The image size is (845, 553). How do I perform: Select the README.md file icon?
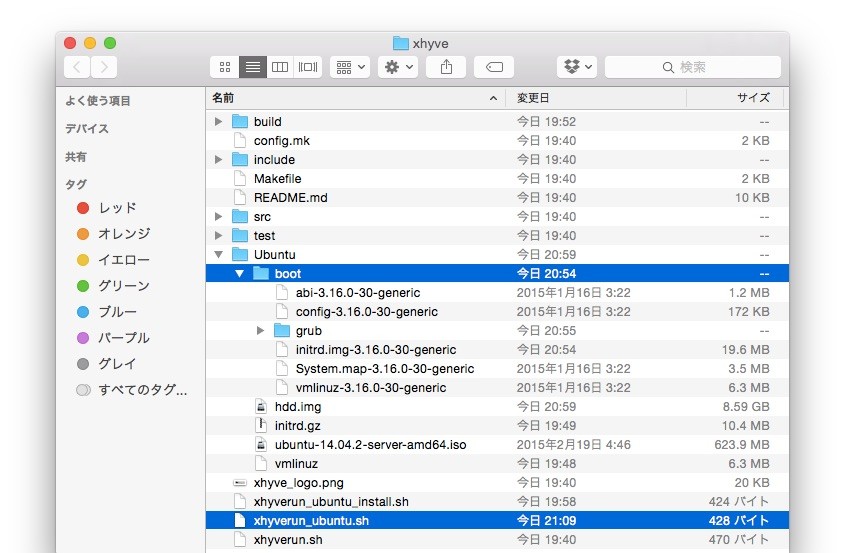pos(240,197)
